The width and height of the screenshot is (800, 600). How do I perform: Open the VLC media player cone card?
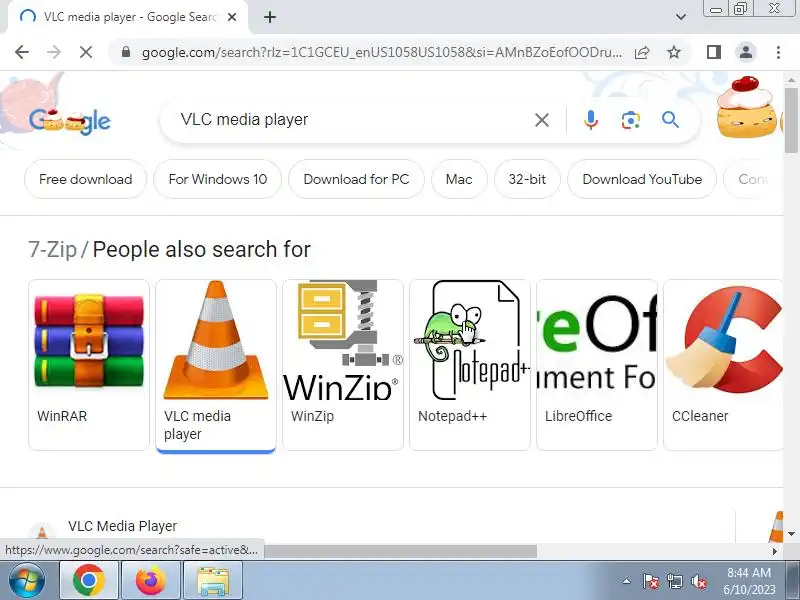pos(216,365)
